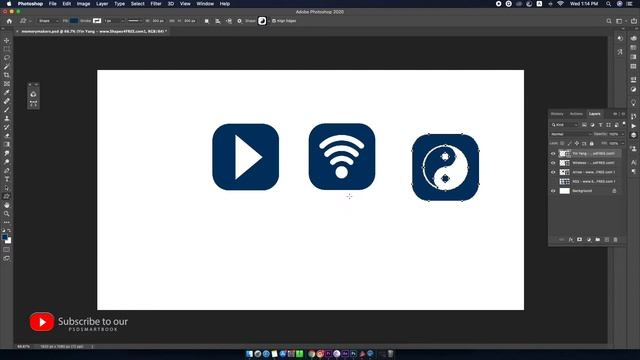640x360 pixels.
Task: Open the Photoshop application menu
Action: (30, 4)
